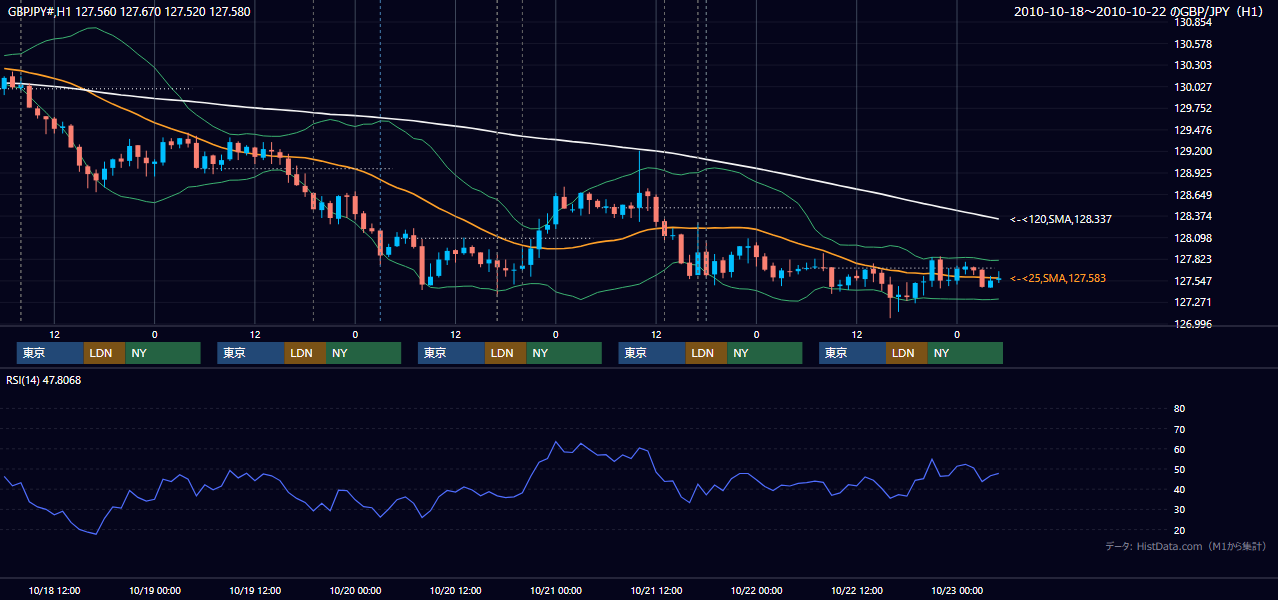Click price axis value 127.271

1192,302
